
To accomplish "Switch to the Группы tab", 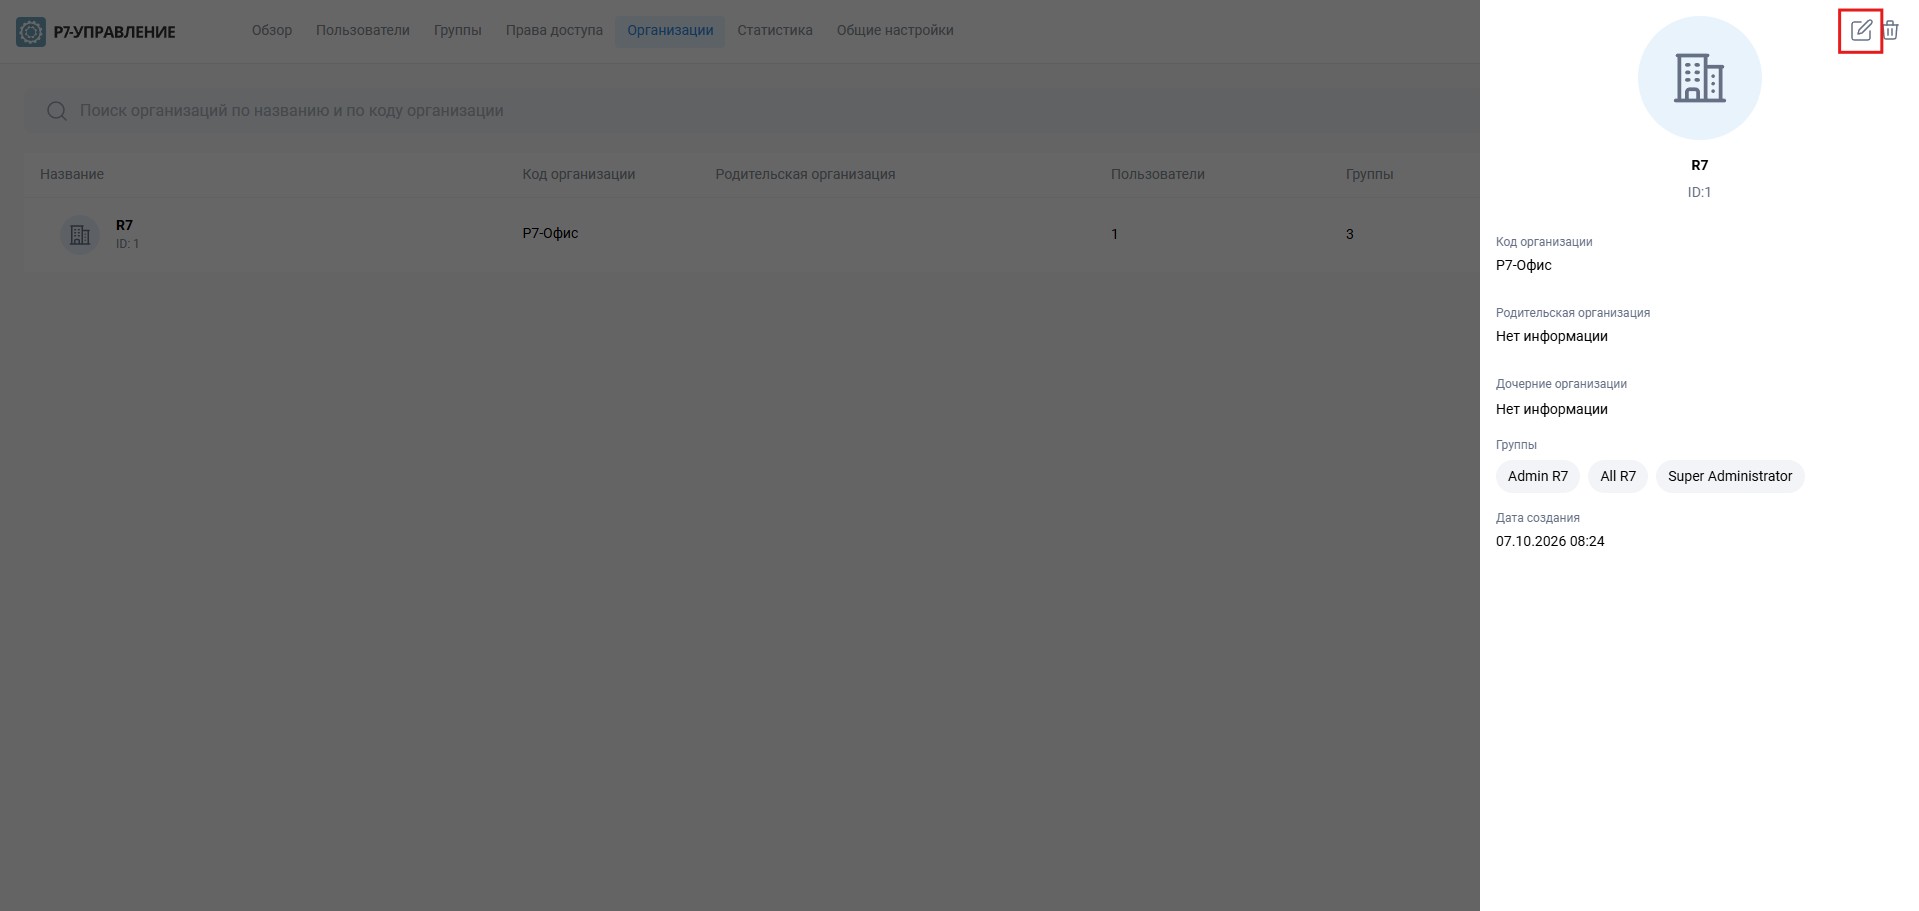I will click(458, 31).
